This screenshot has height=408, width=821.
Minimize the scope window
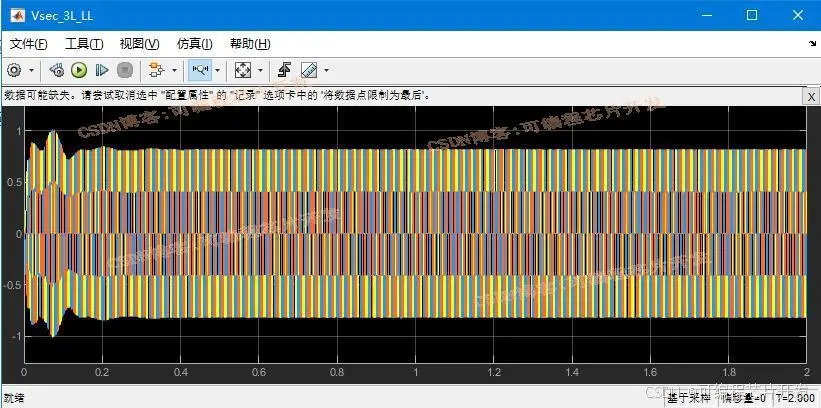pos(707,15)
